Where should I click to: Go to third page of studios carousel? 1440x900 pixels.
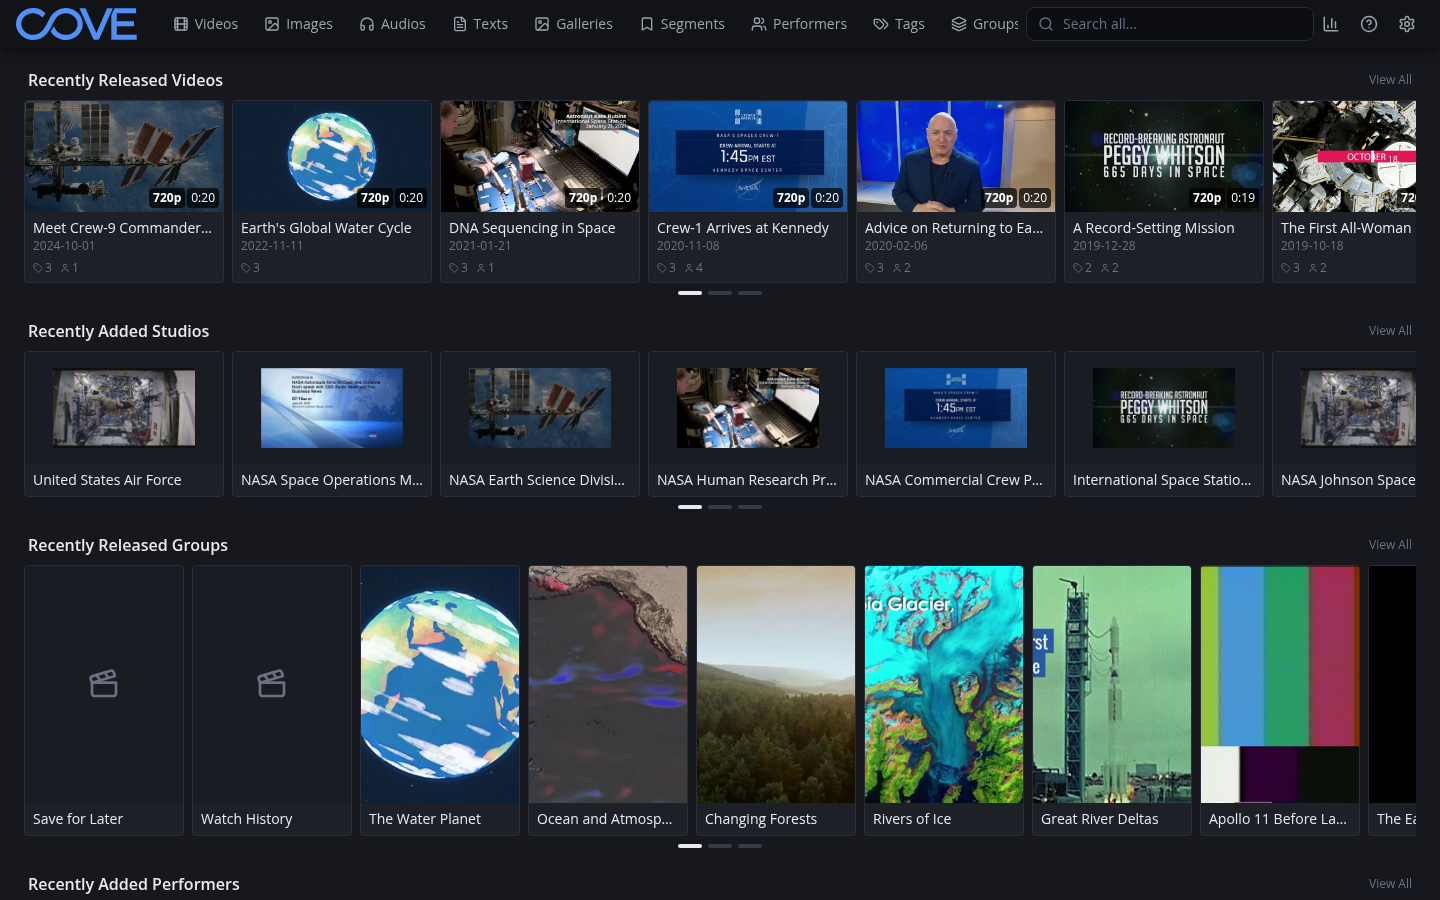(x=750, y=507)
